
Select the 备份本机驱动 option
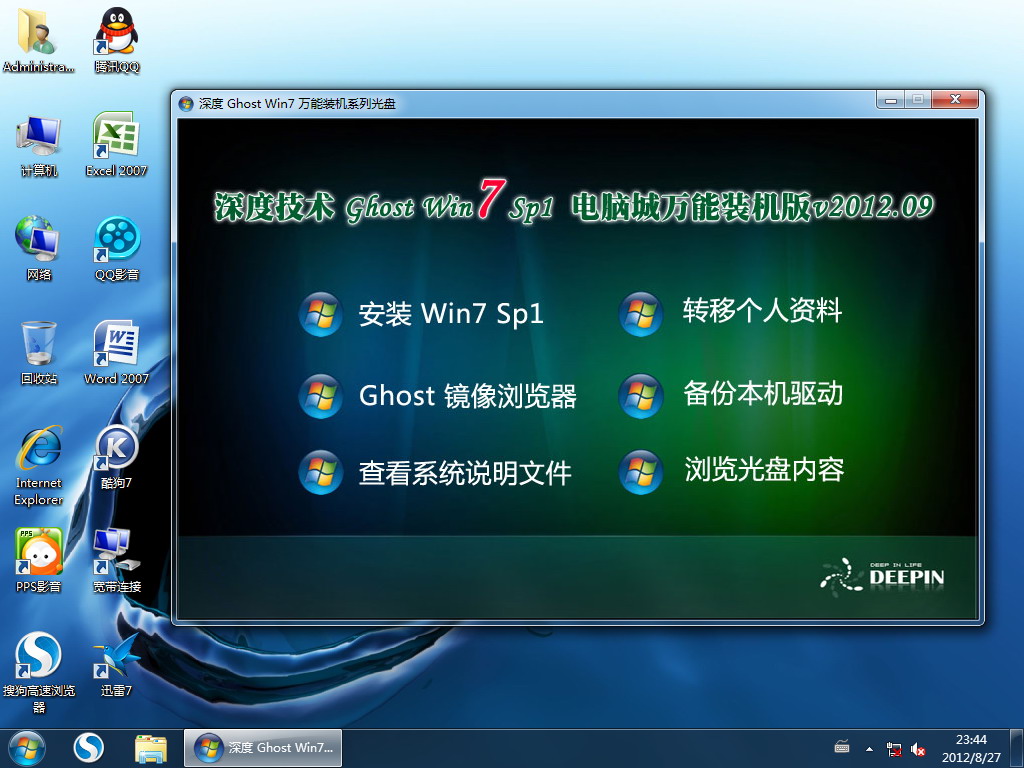(x=731, y=394)
